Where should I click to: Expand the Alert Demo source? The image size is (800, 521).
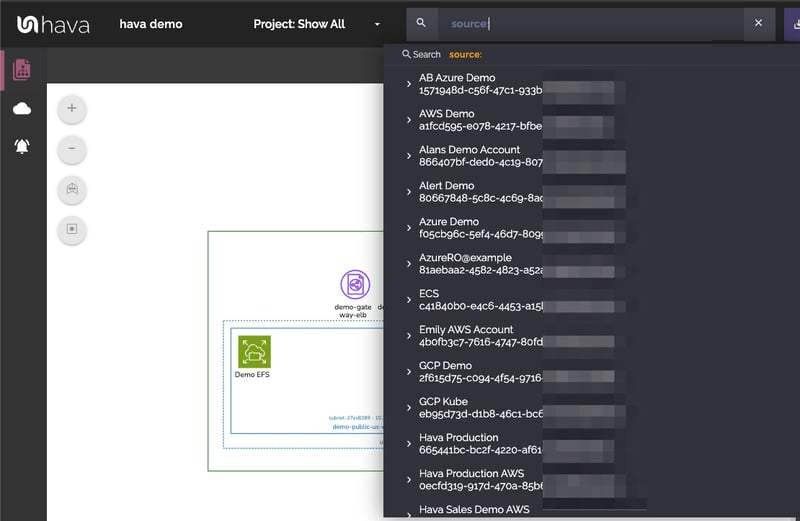pyautogui.click(x=409, y=192)
